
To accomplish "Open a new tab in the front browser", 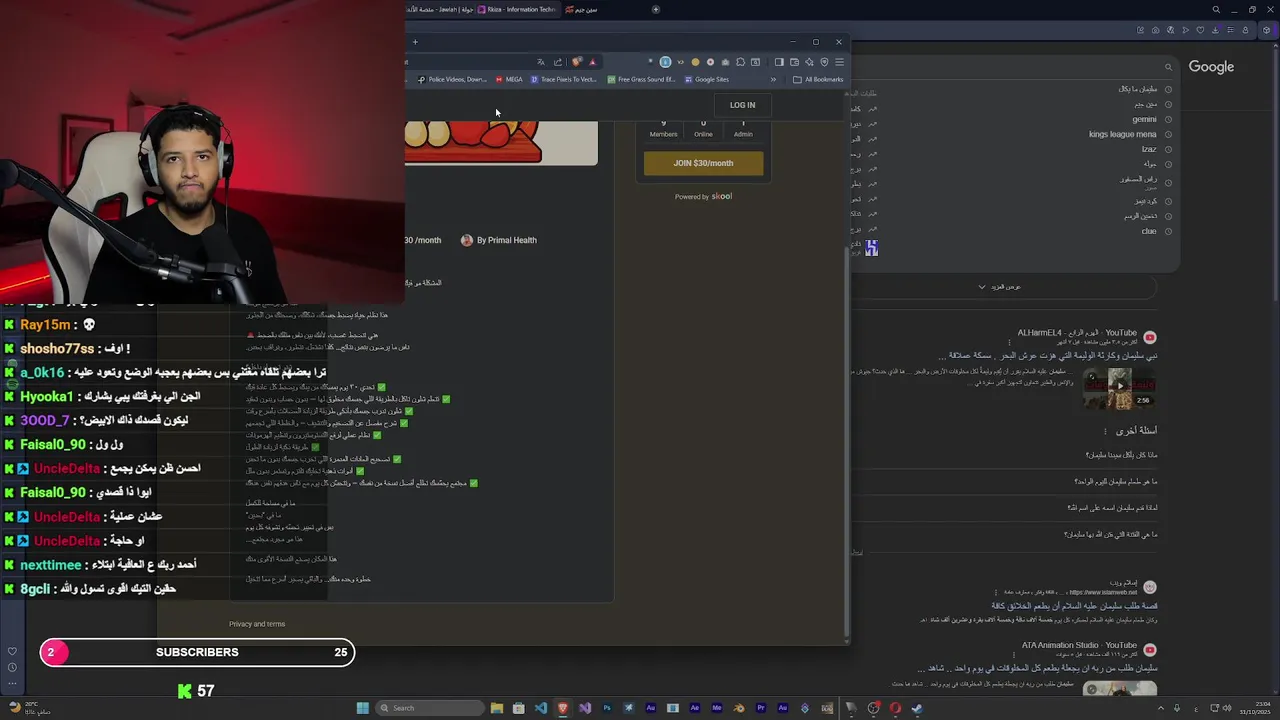I will point(415,42).
